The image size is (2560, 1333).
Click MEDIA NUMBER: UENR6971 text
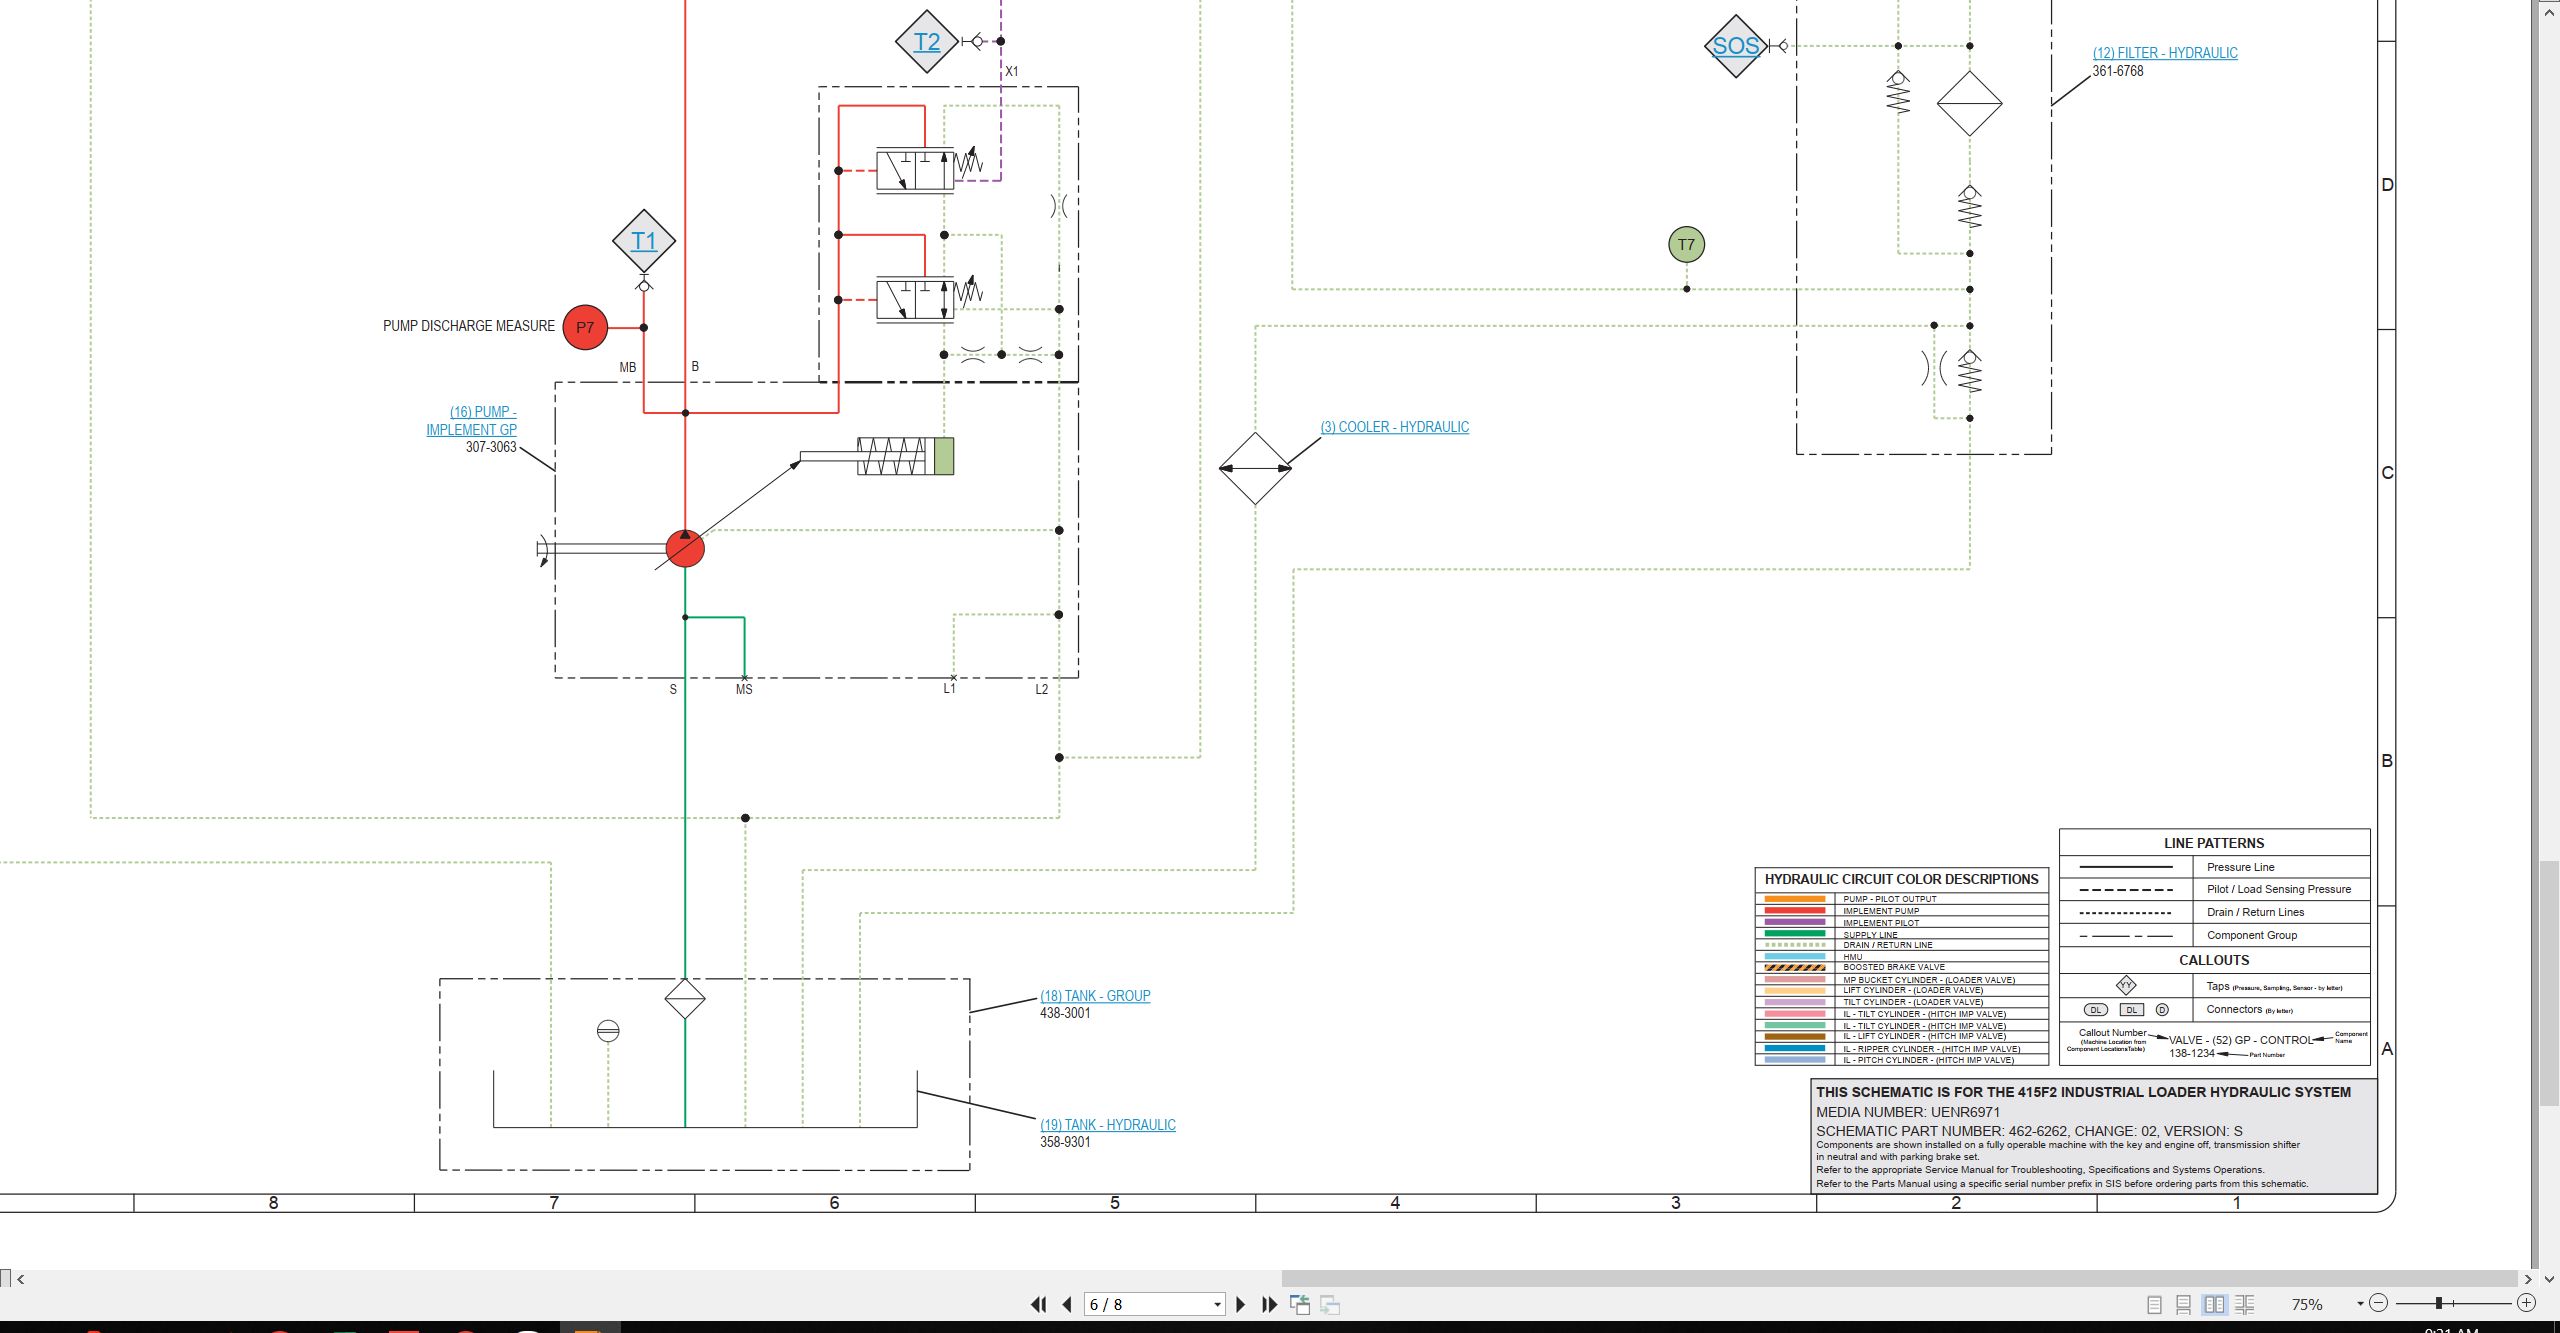tap(1908, 1112)
